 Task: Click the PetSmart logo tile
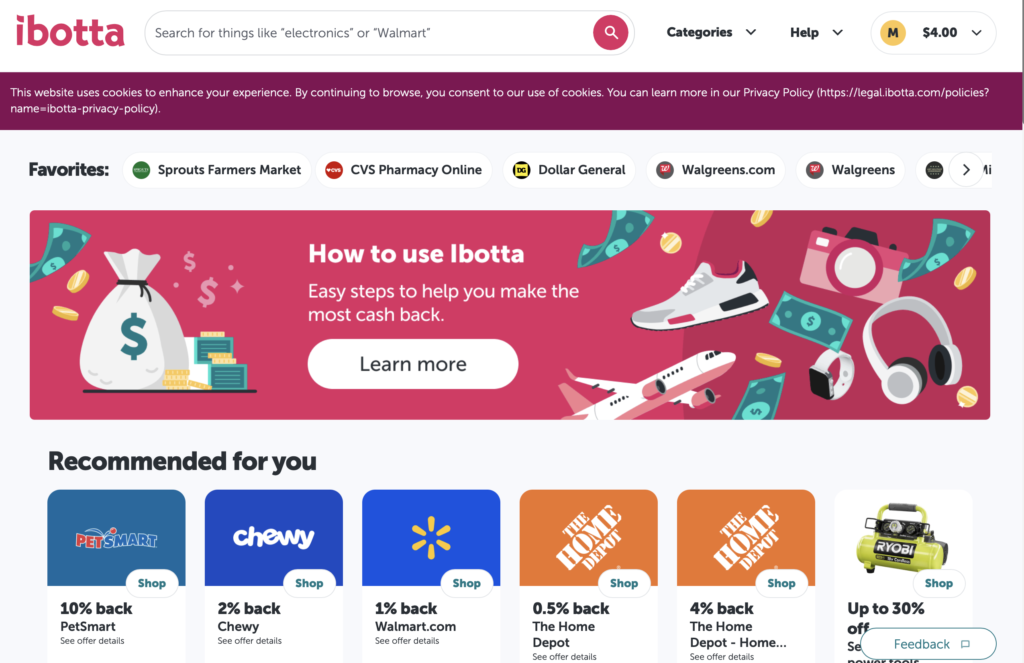point(116,537)
